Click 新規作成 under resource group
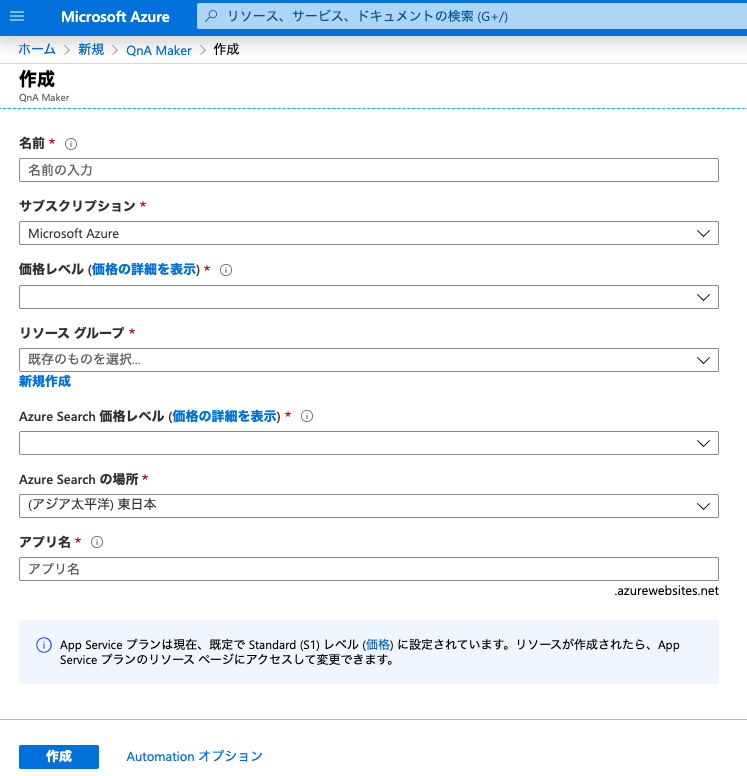This screenshot has width=747, height=776. [45, 381]
